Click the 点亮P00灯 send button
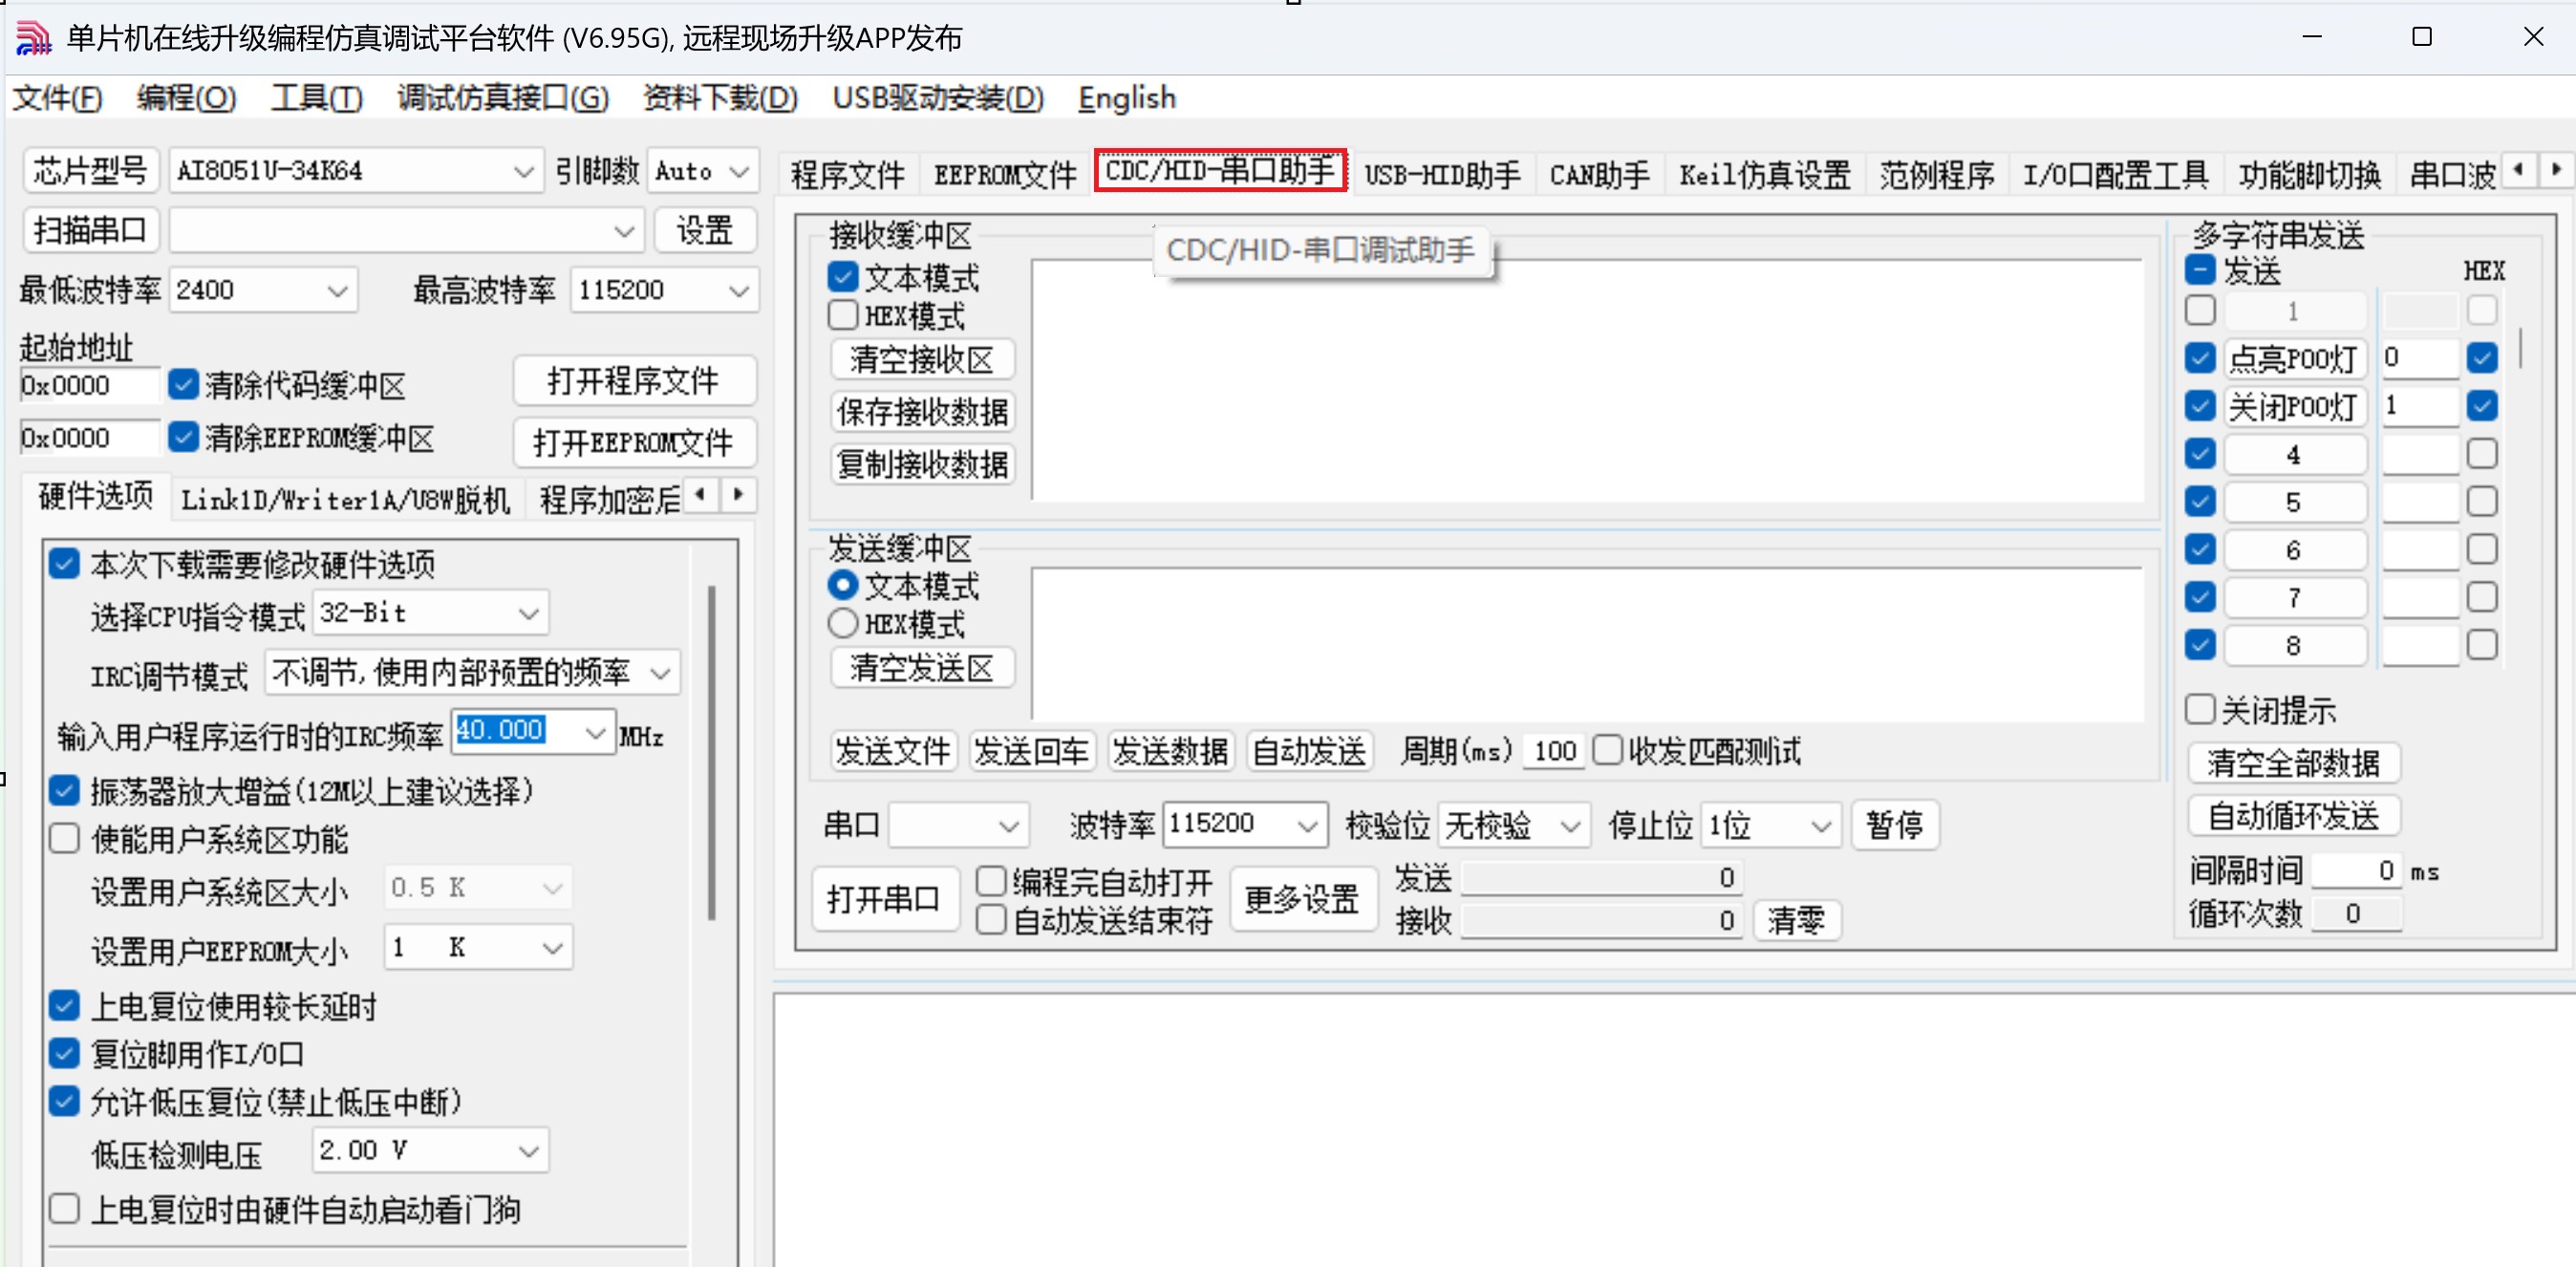The image size is (2576, 1267). tap(2294, 358)
